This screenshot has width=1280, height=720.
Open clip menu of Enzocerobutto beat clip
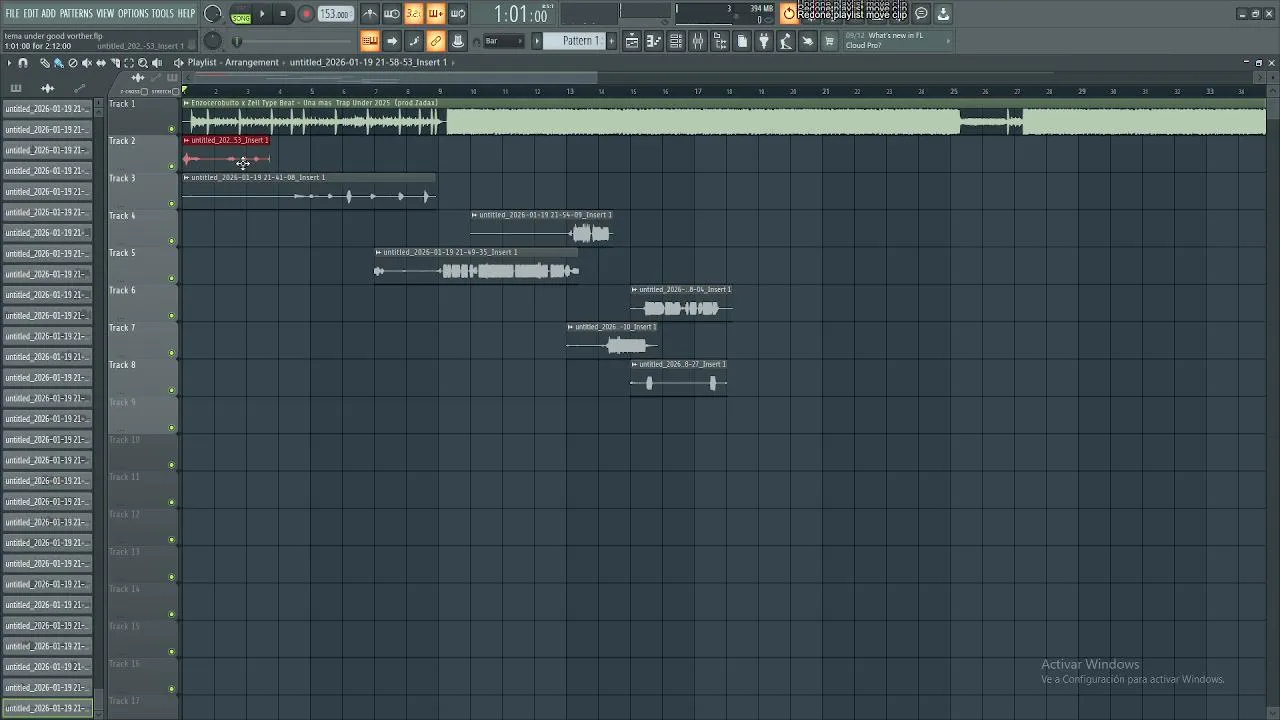[187, 103]
